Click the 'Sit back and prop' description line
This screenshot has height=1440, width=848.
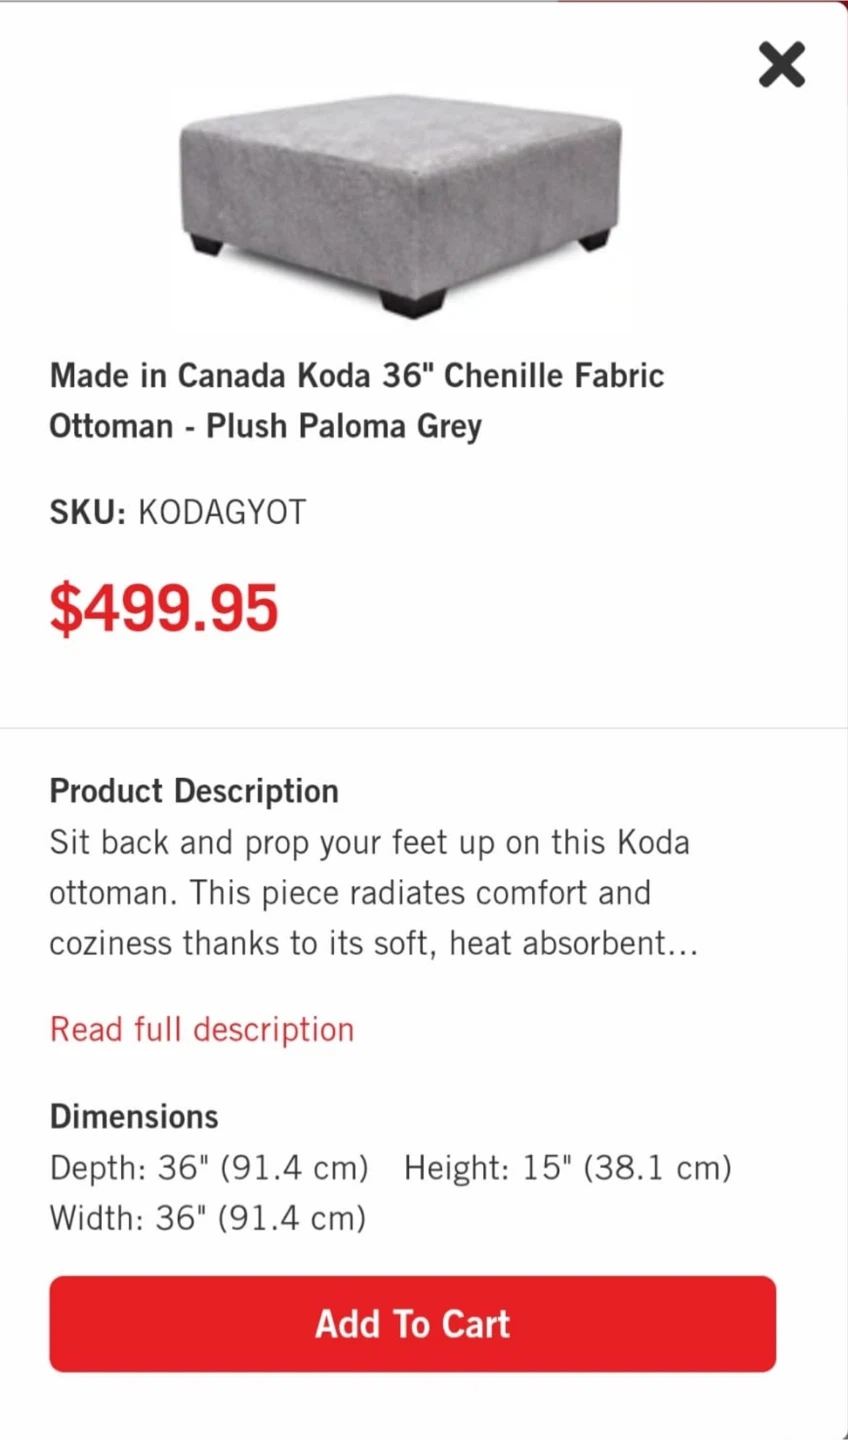369,842
